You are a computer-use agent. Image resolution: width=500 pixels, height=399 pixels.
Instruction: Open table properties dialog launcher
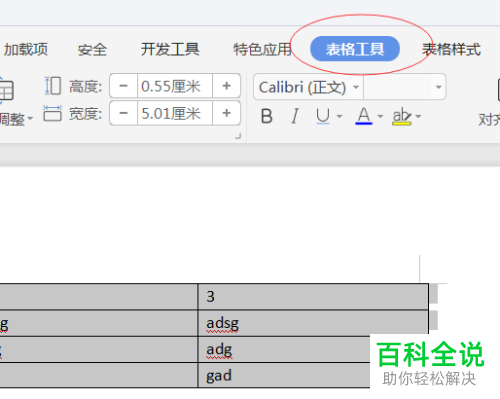tap(238, 136)
